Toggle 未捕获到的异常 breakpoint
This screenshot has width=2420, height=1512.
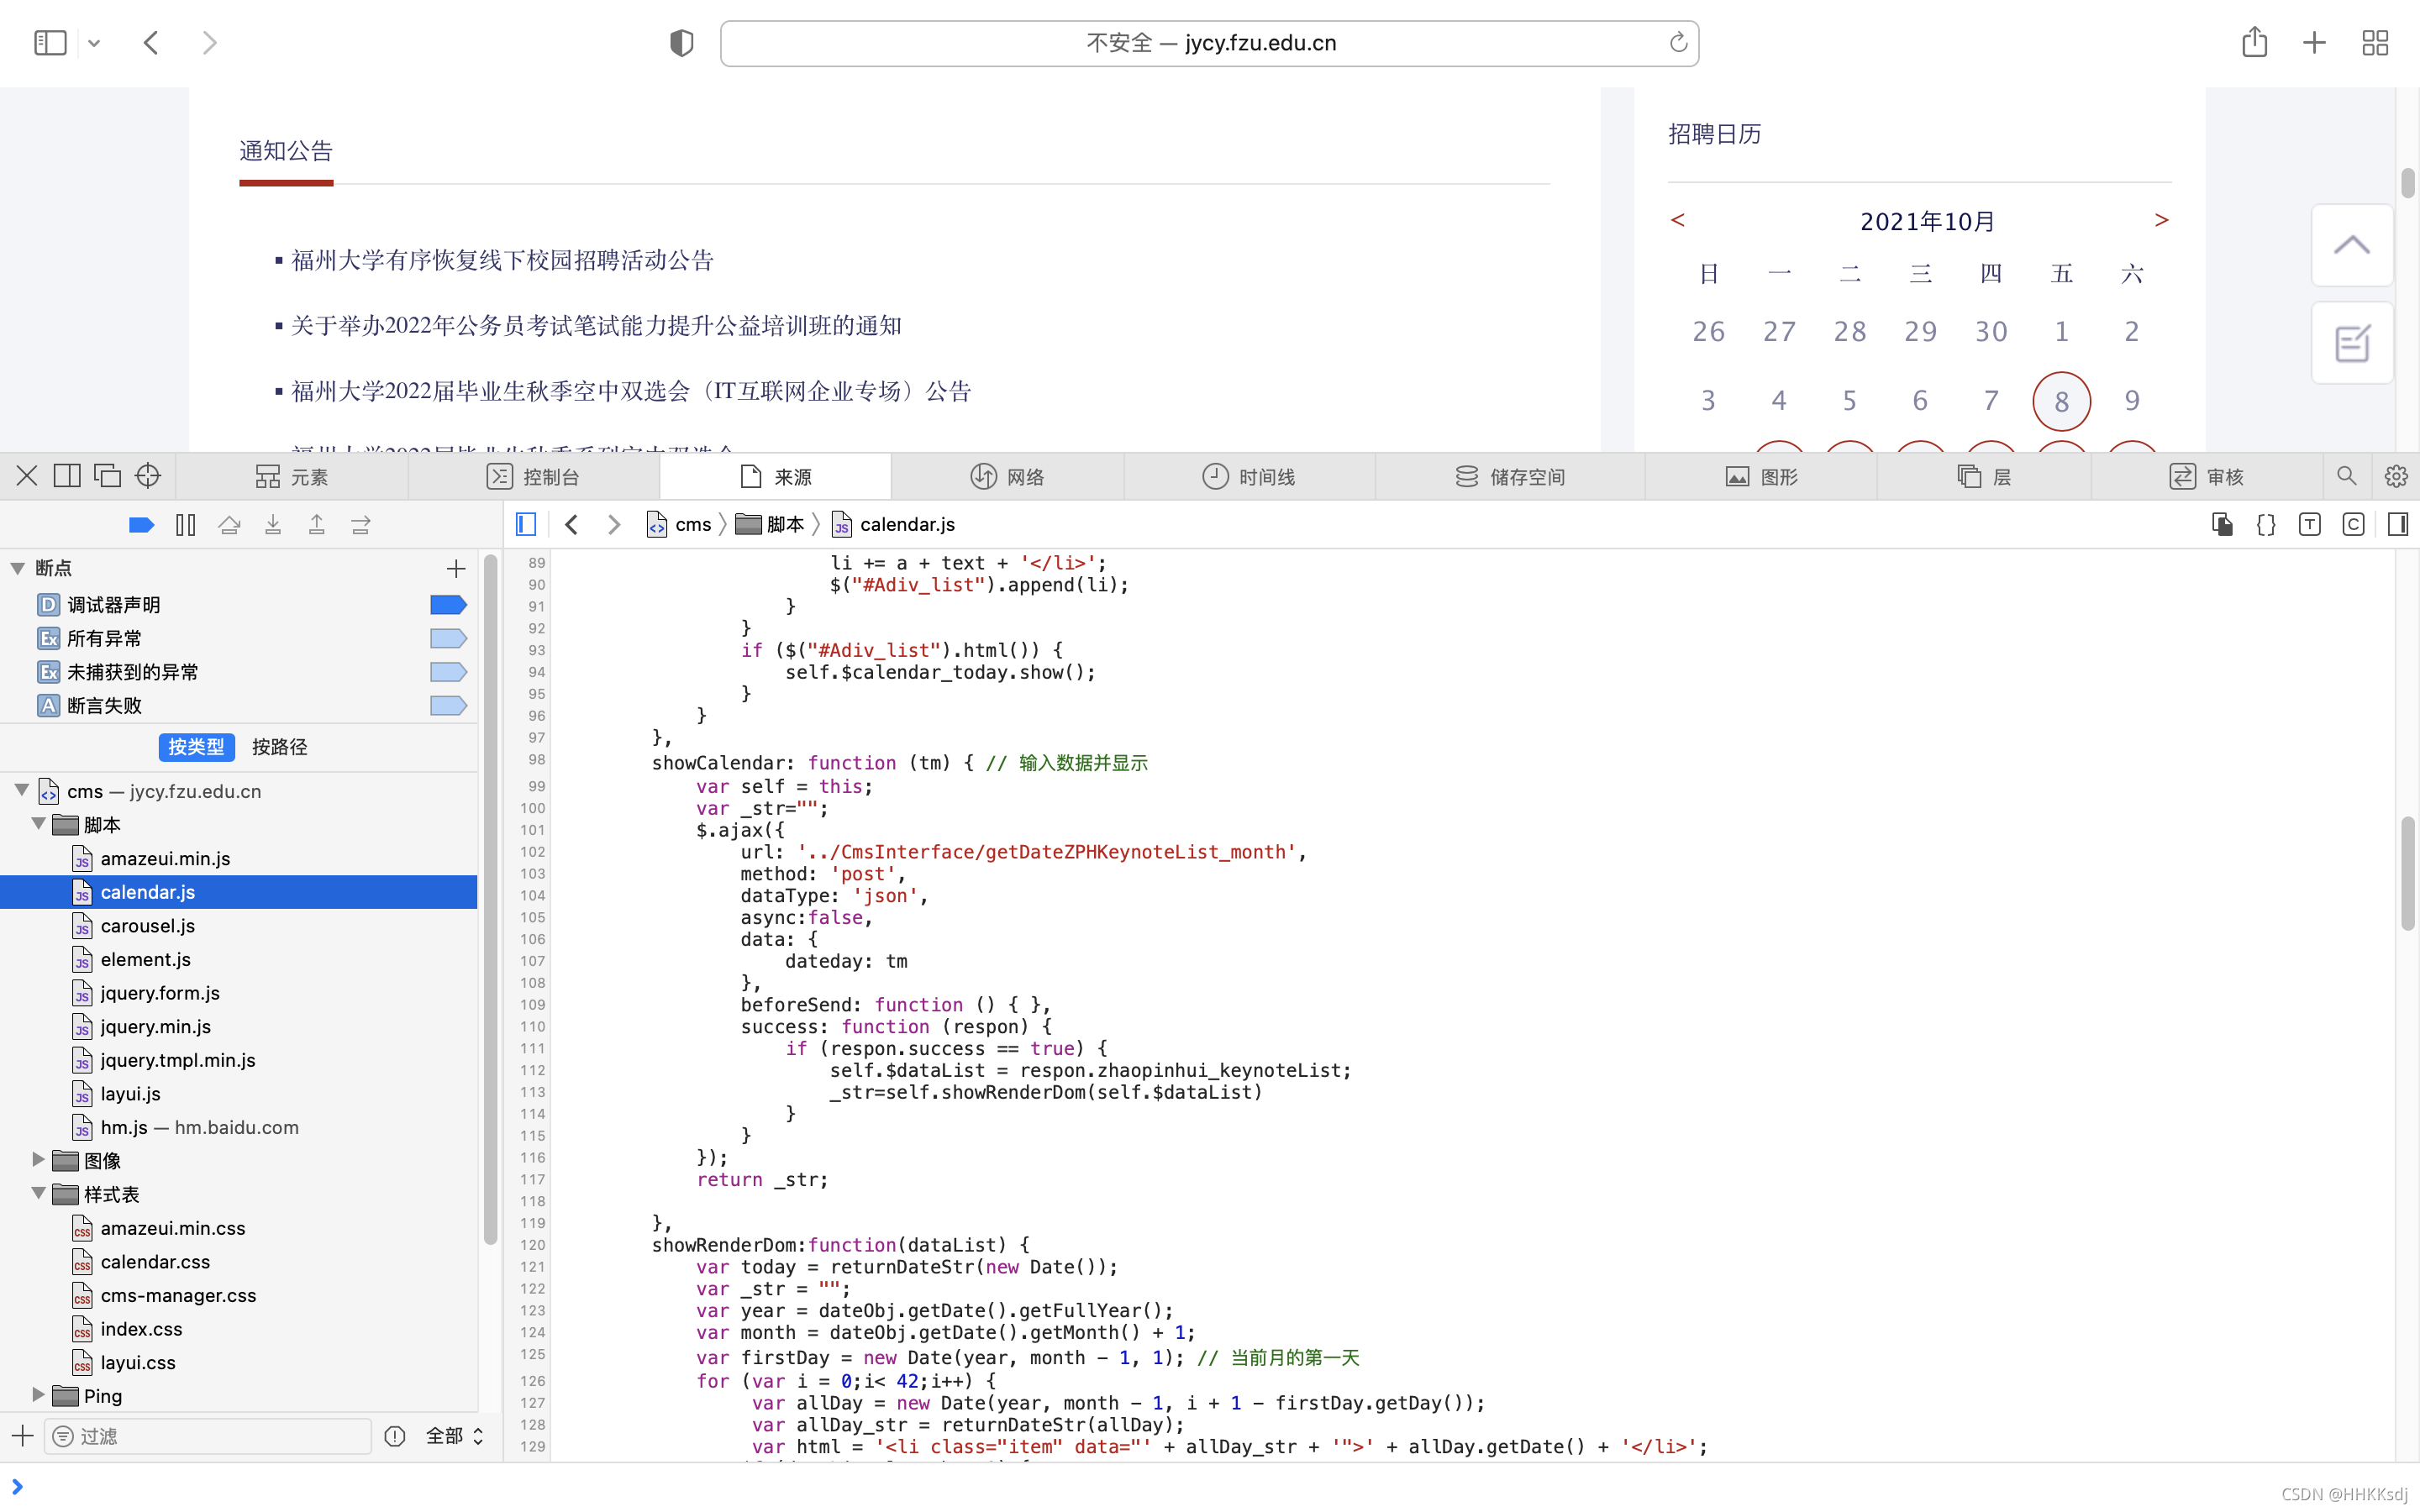point(448,672)
